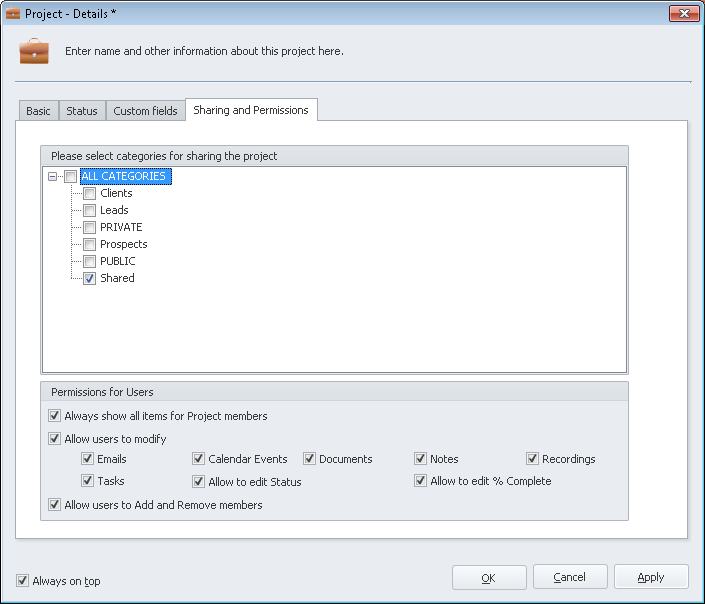Tick the Leads category checkbox

(x=90, y=211)
